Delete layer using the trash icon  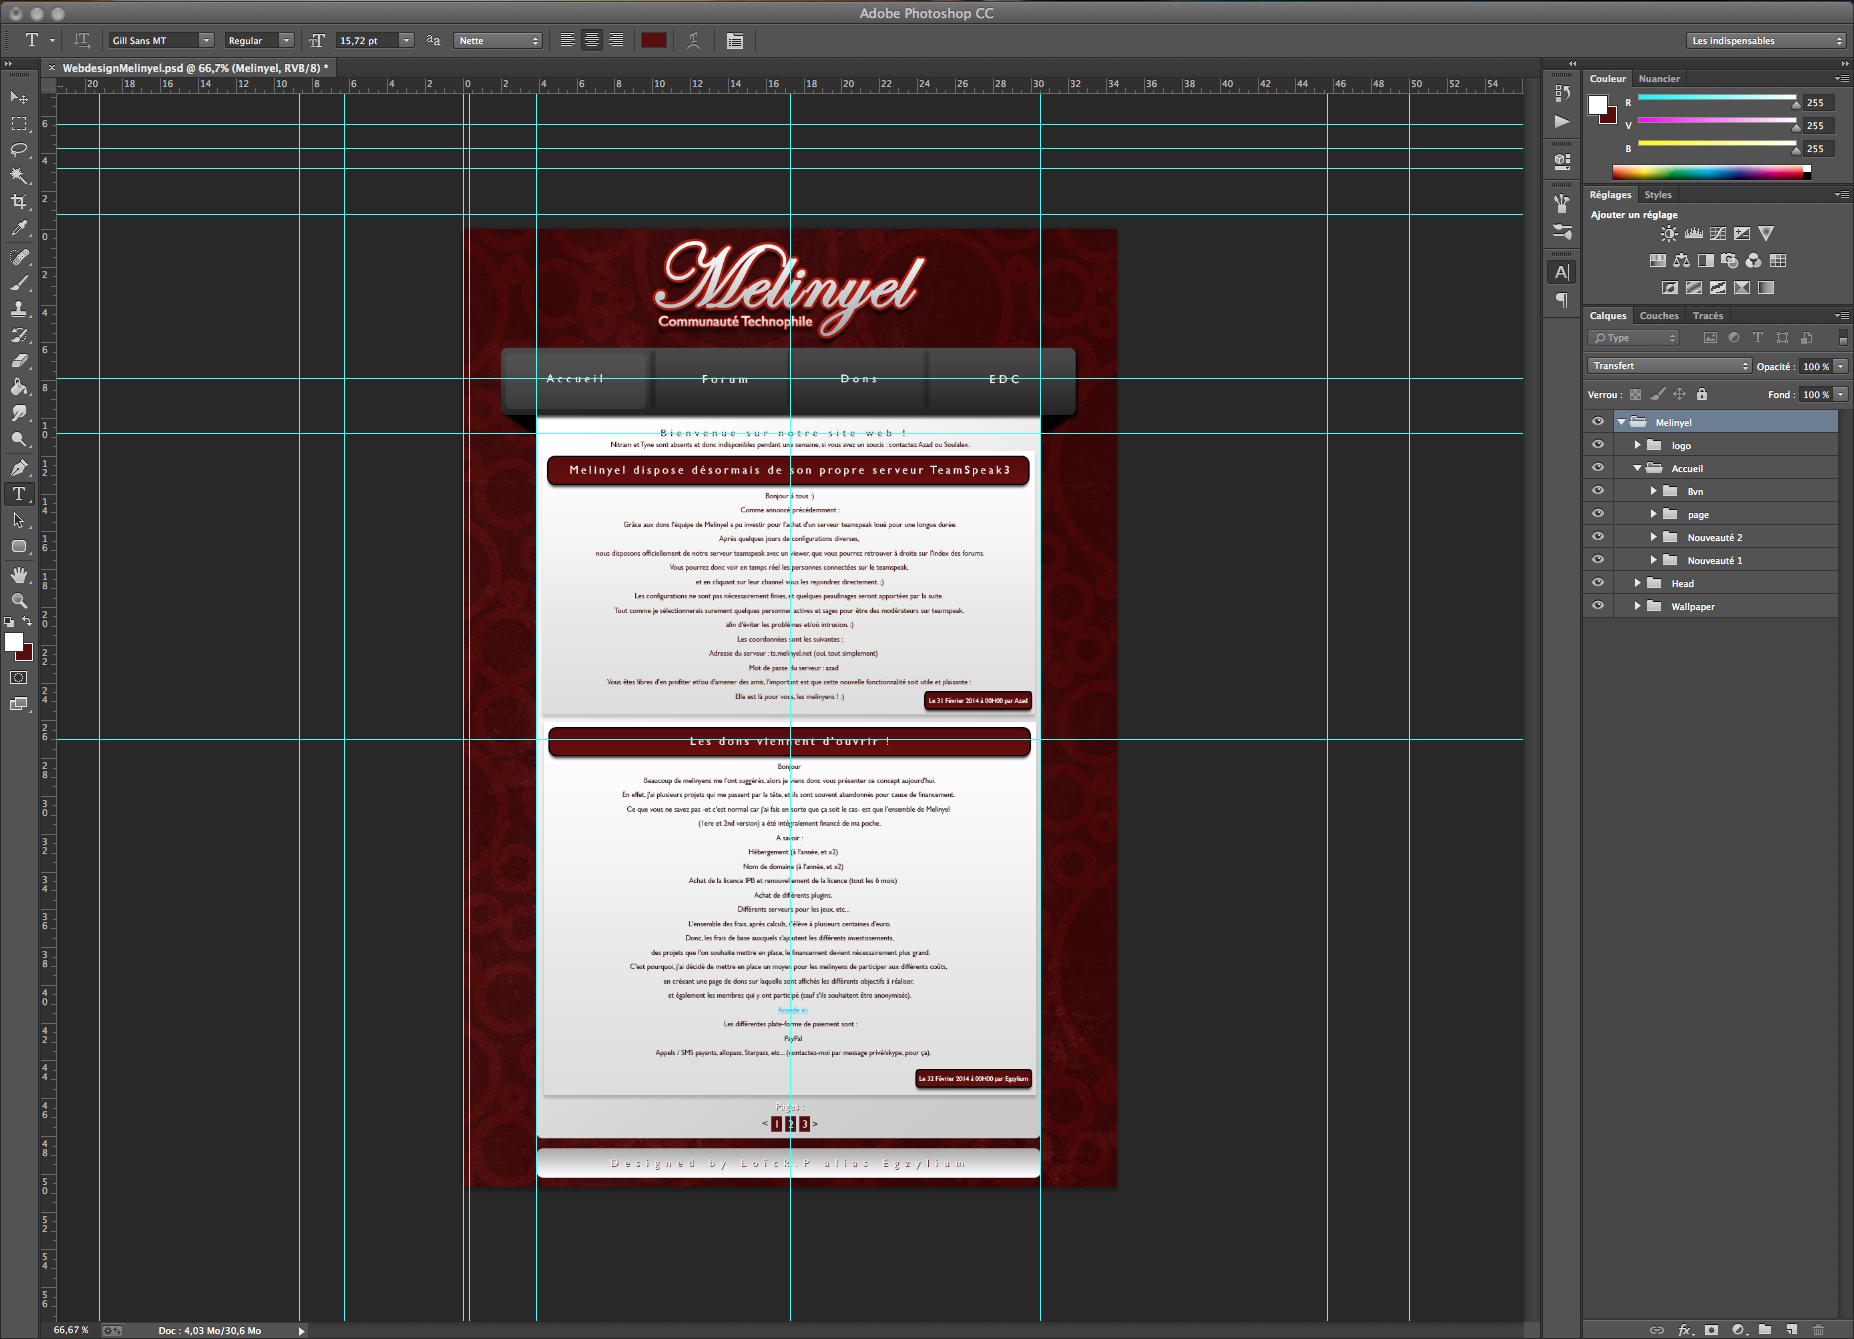(x=1818, y=1329)
